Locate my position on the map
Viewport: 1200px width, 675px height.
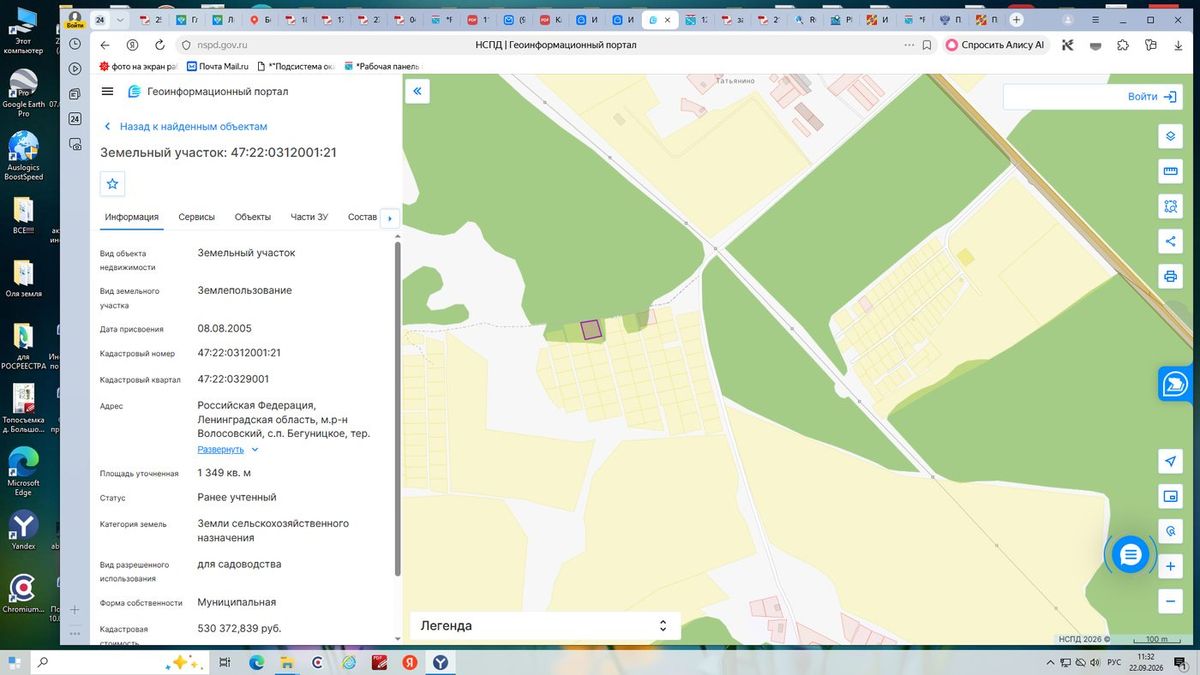pyautogui.click(x=1170, y=461)
